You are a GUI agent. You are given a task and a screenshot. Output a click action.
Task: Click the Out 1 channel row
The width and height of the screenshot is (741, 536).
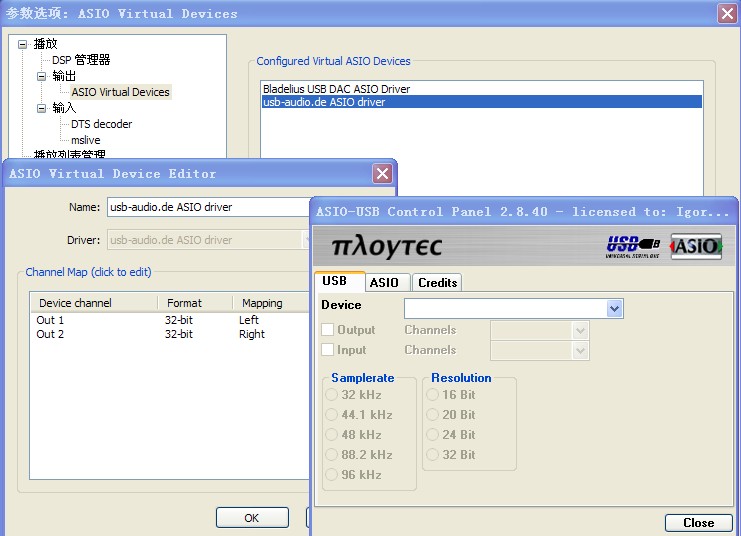170,320
